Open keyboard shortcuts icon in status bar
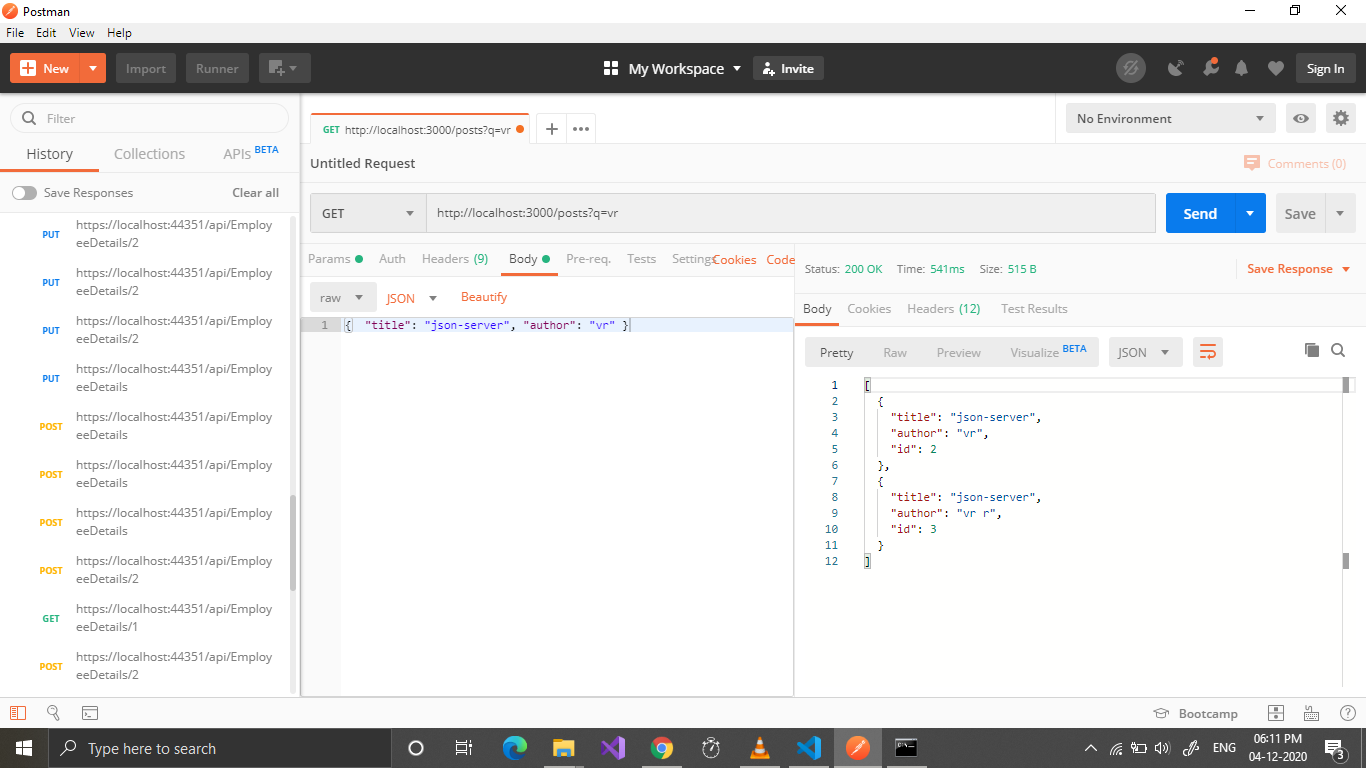Viewport: 1366px width, 768px height. point(1311,713)
